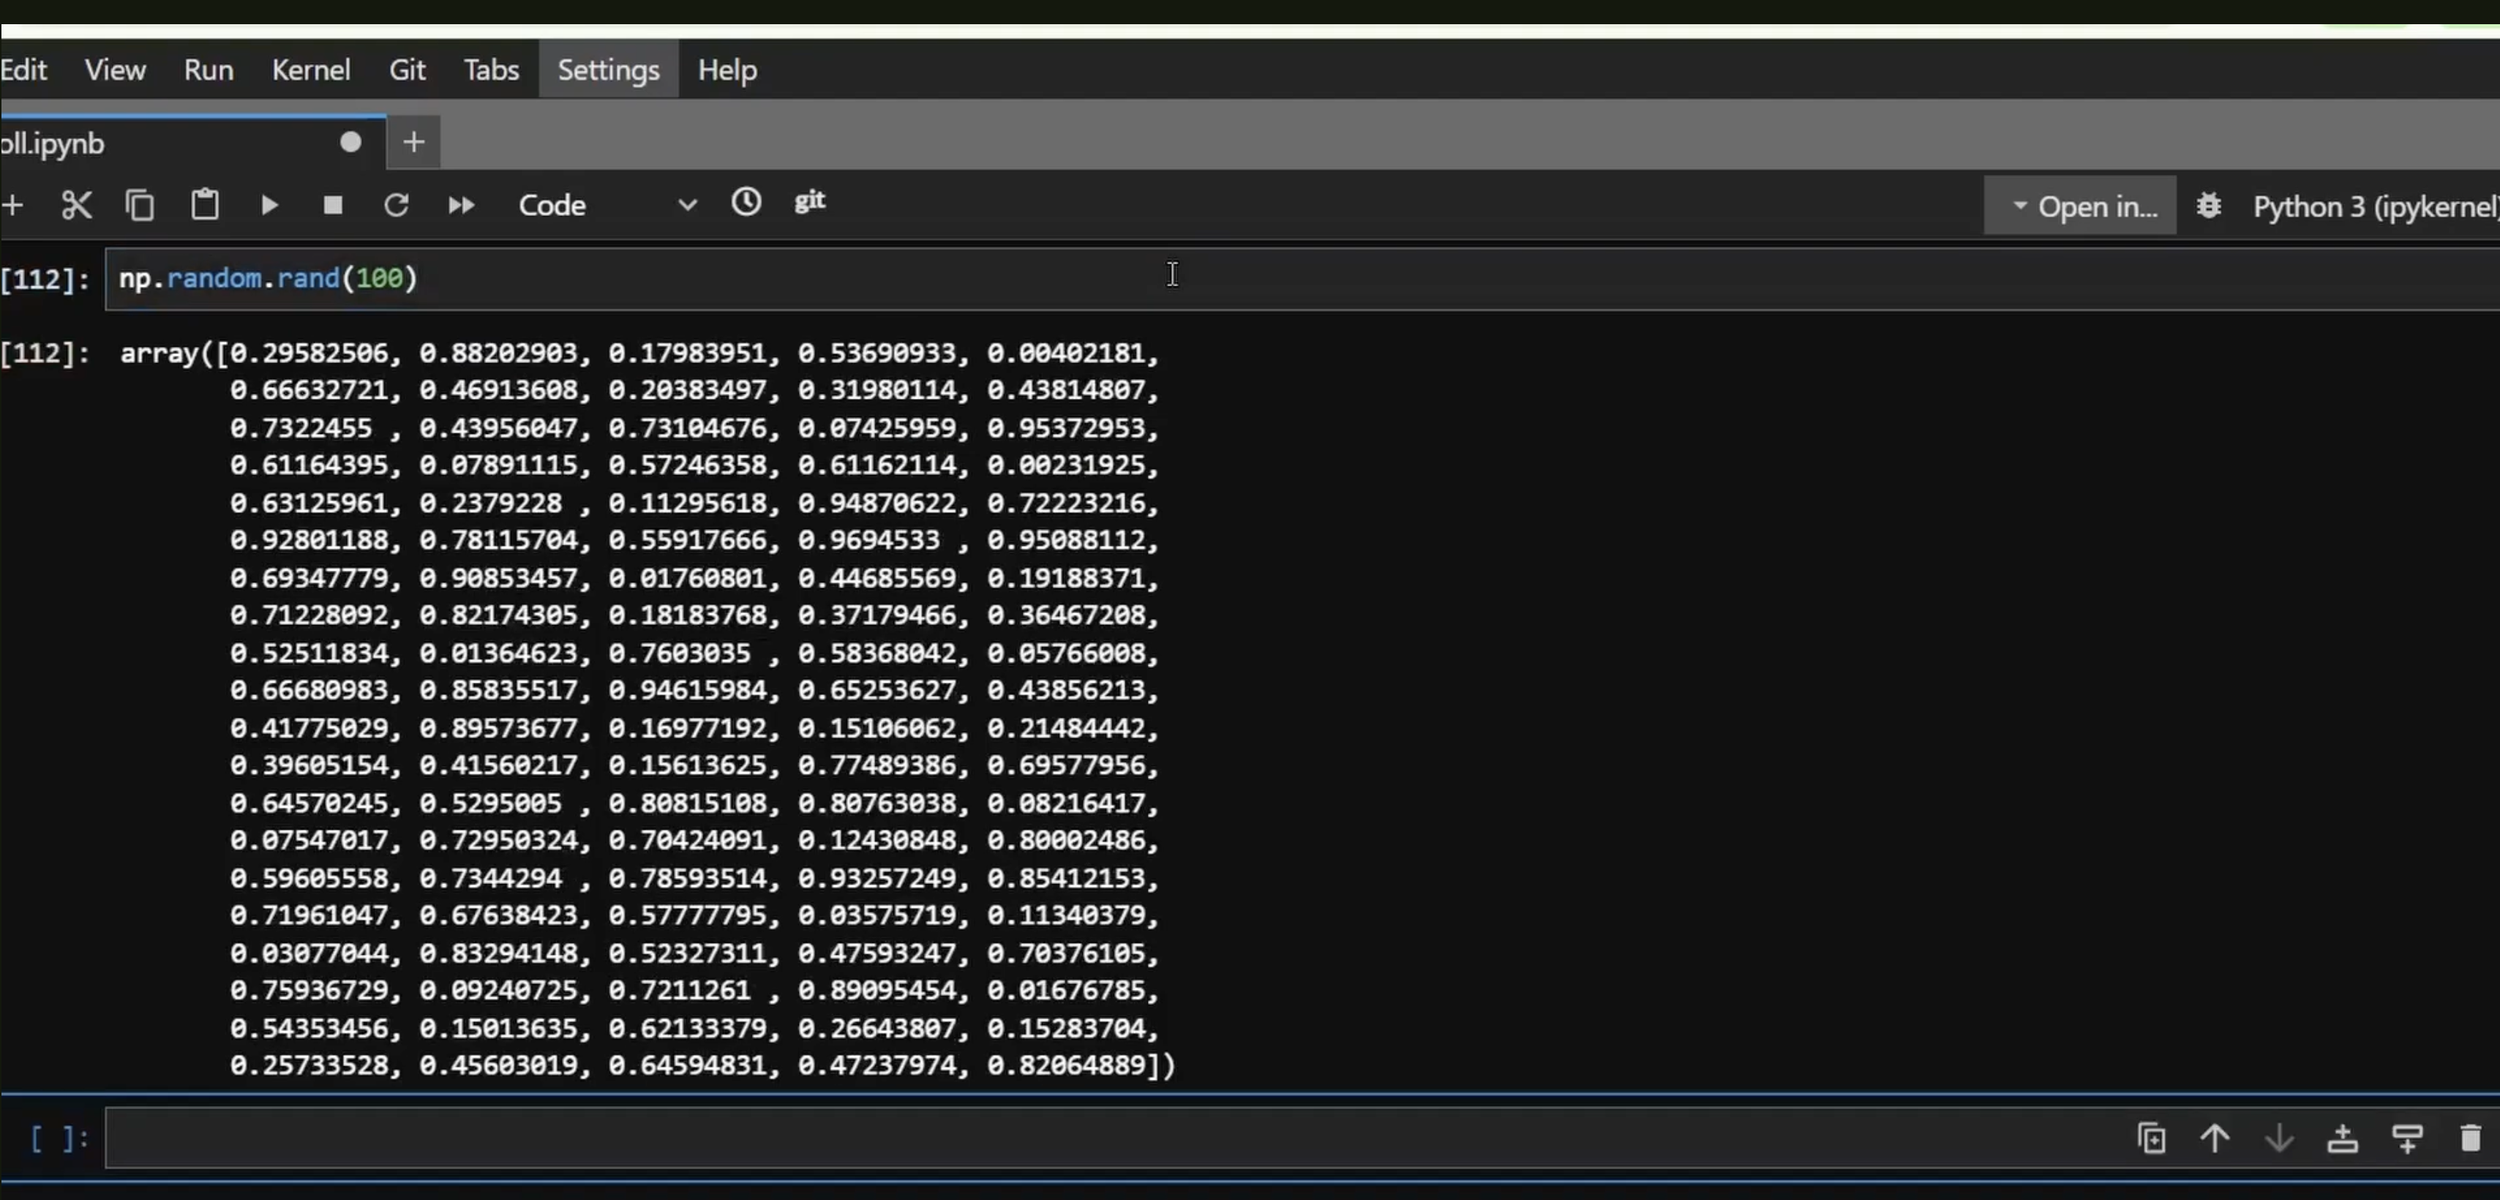Move active cell down arrow

tap(2279, 1139)
